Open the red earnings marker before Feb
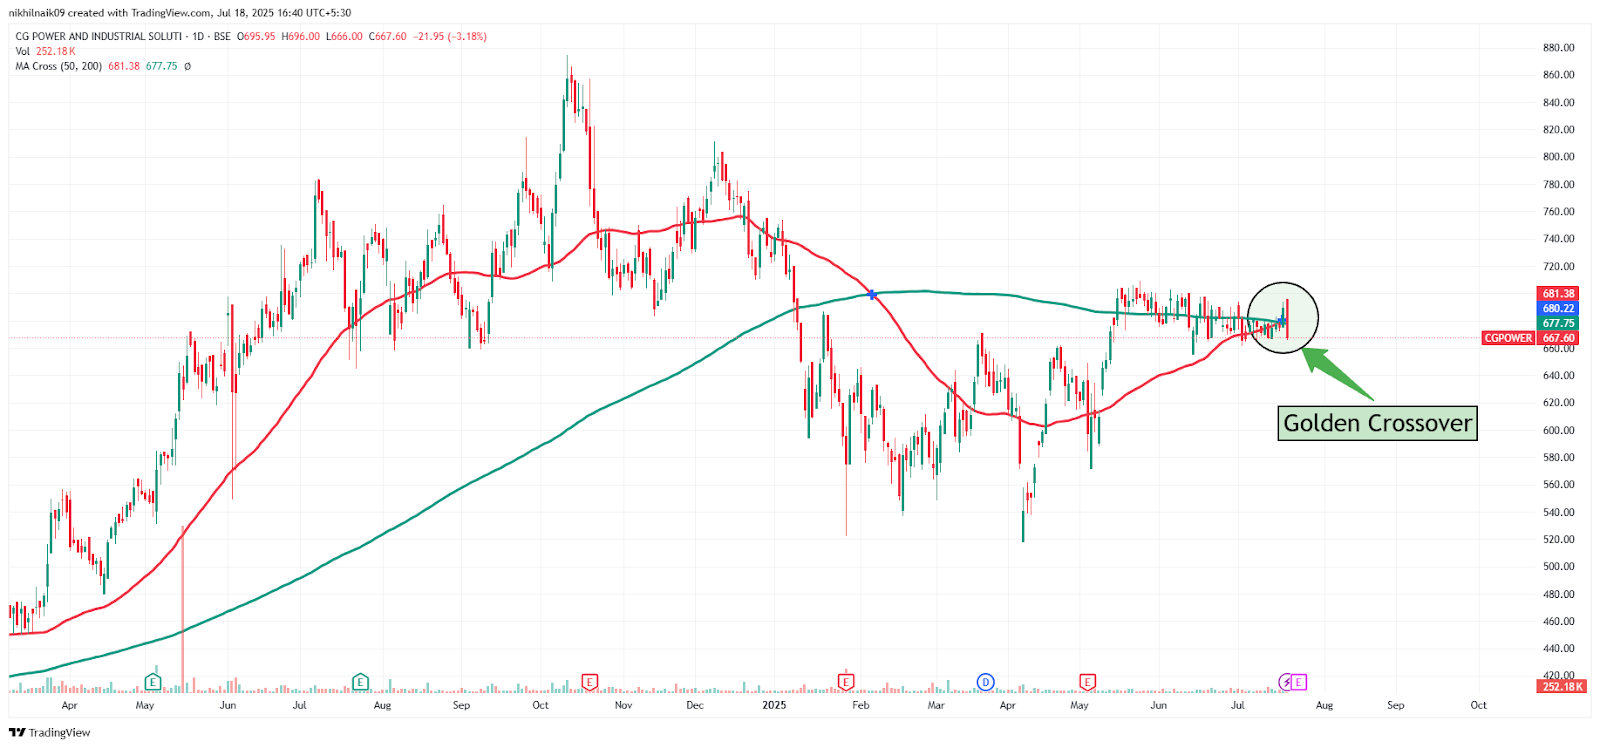 pyautogui.click(x=846, y=682)
